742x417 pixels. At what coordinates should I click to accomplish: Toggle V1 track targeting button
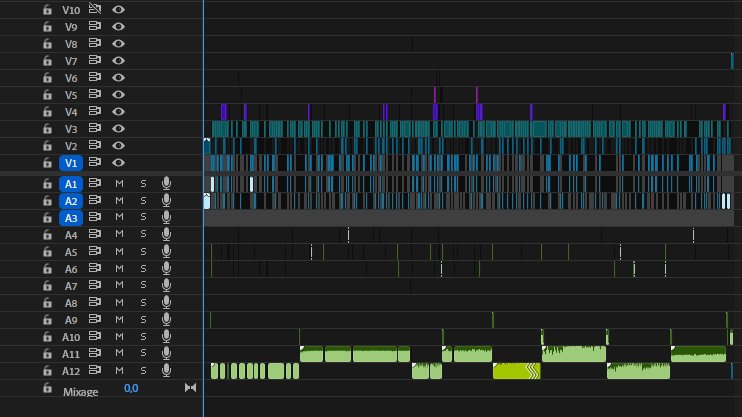point(71,163)
